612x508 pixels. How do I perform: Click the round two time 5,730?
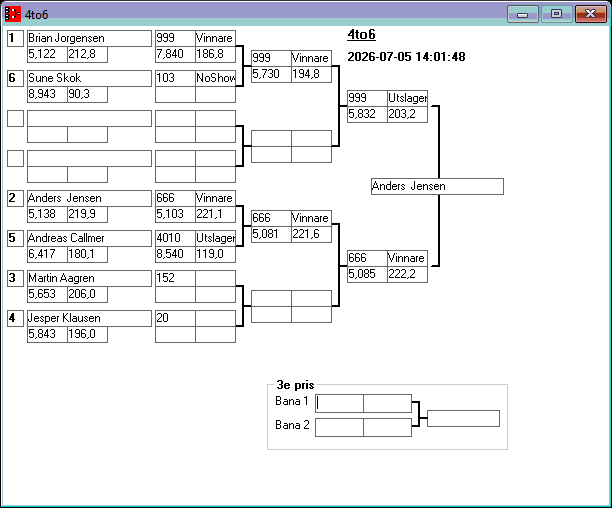(x=271, y=74)
